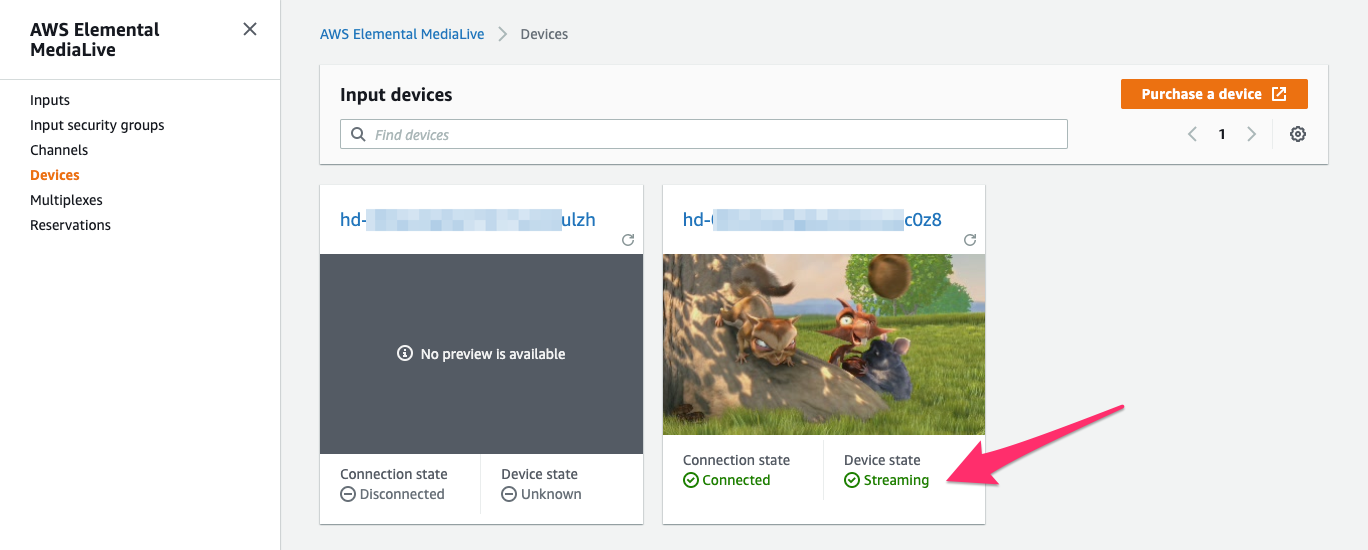Viewport: 1368px width, 550px height.
Task: Open the device link ending in ulzh
Action: click(467, 219)
